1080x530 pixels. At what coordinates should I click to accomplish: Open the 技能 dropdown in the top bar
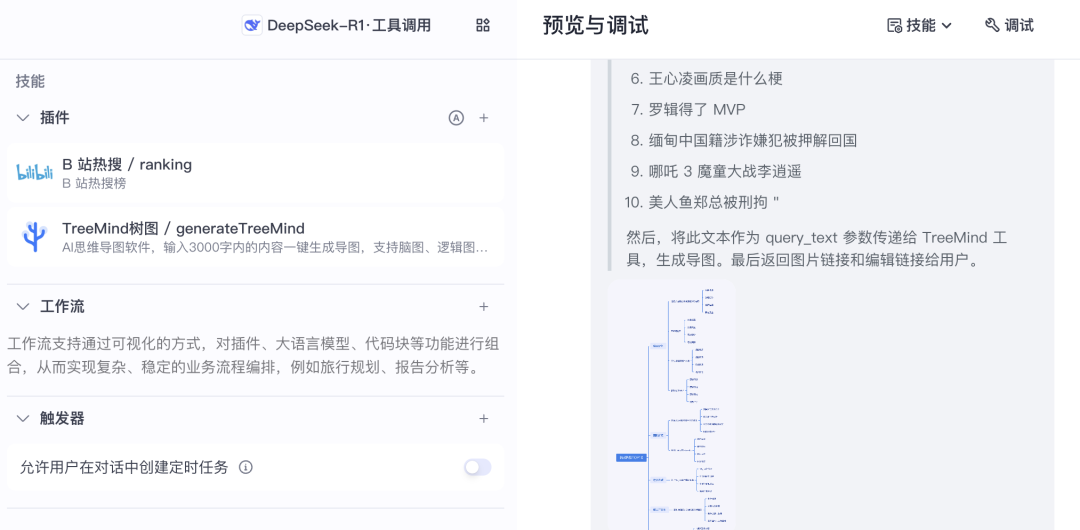click(x=919, y=26)
